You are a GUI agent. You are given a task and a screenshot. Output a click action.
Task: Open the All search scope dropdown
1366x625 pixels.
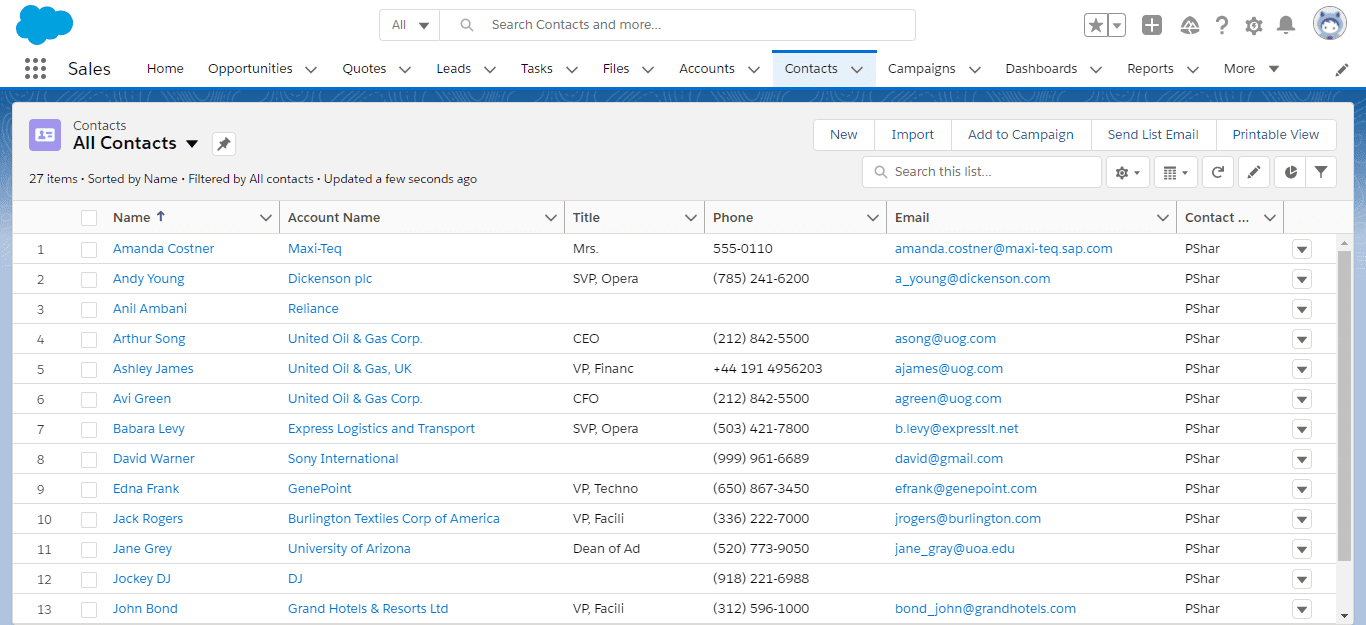pyautogui.click(x=410, y=25)
